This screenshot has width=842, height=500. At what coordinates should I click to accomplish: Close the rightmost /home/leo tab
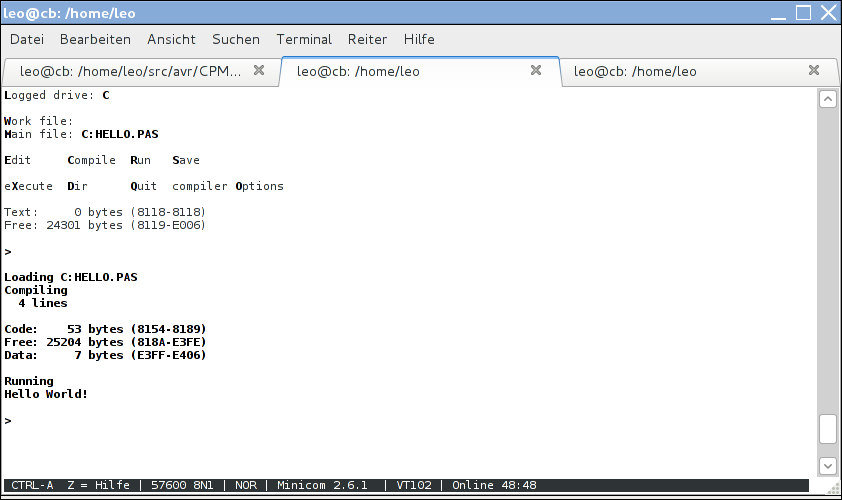pyautogui.click(x=814, y=70)
